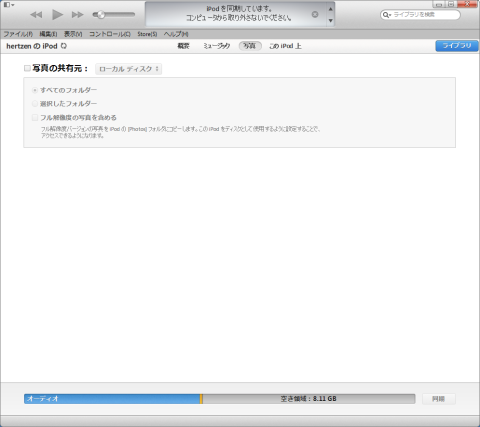Cancel the iPod sync with the X icon
480x427 pixels.
(x=315, y=14)
